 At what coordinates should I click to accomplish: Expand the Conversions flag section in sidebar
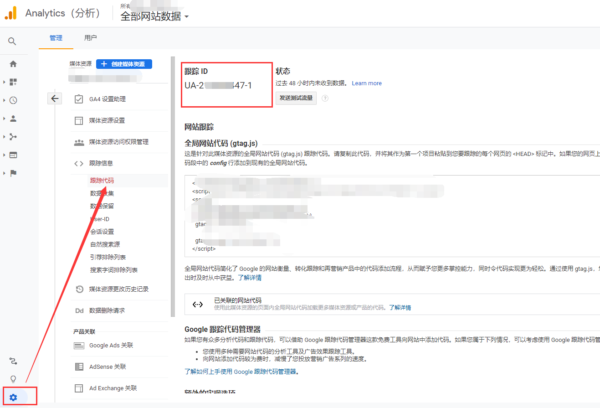coord(13,173)
